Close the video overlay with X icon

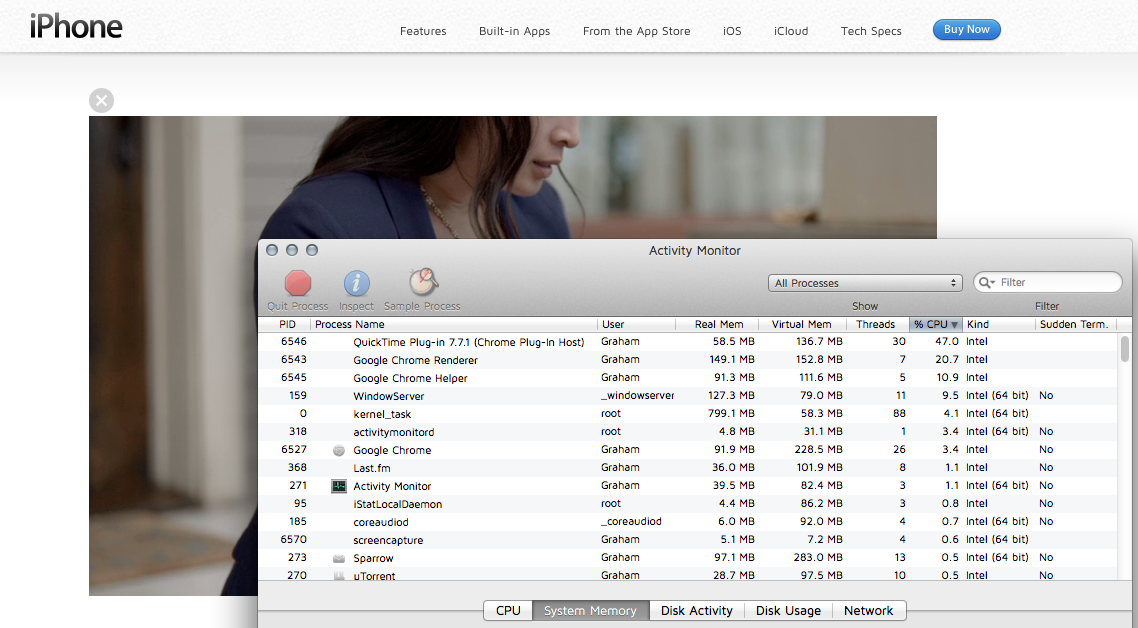102,100
